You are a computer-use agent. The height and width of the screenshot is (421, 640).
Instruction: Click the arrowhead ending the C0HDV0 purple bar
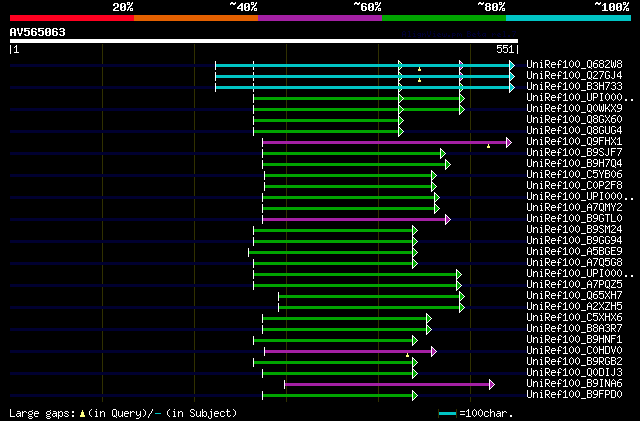[434, 352]
